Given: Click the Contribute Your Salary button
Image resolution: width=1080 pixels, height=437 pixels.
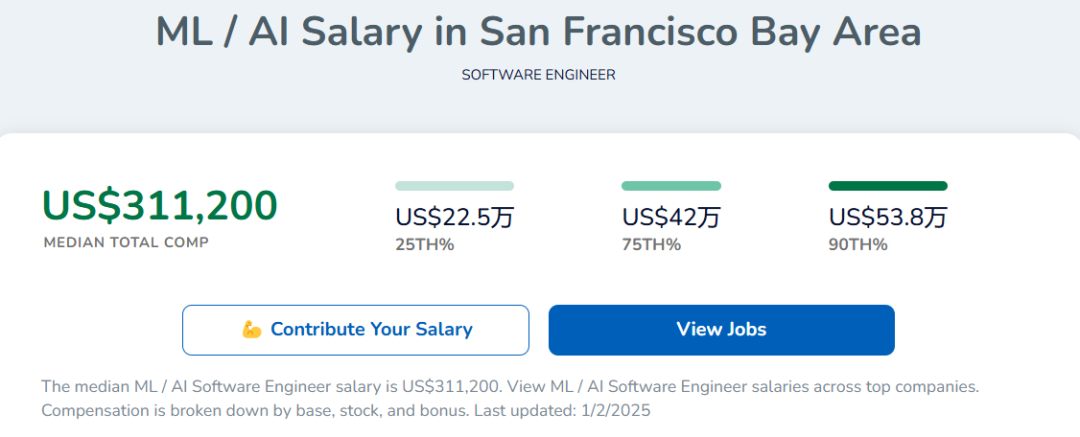Looking at the screenshot, I should pyautogui.click(x=355, y=330).
